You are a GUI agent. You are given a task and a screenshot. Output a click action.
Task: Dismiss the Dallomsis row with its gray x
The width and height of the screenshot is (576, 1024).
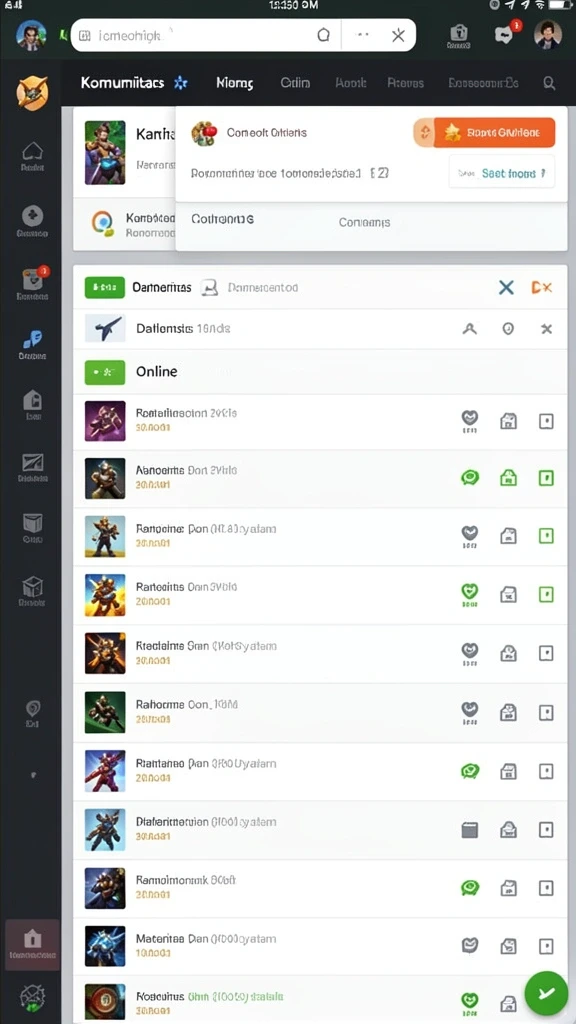click(547, 328)
